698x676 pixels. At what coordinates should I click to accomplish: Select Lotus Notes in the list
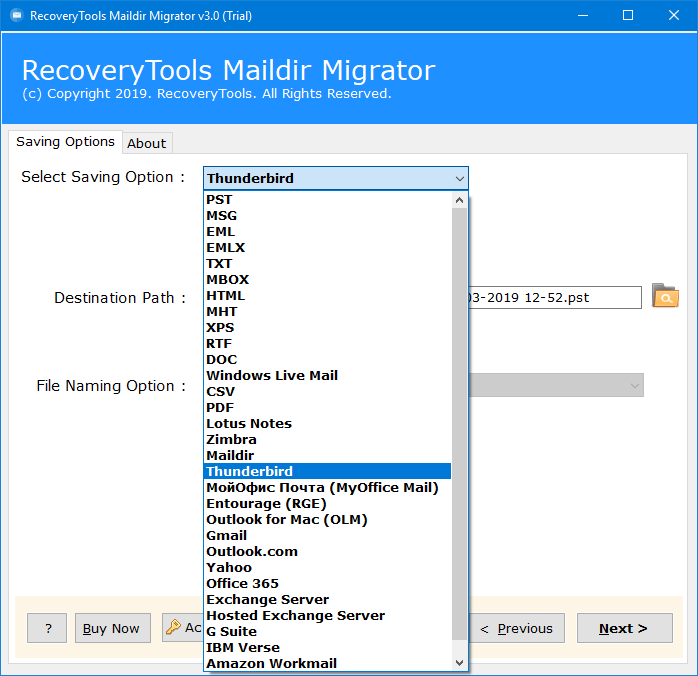pos(327,424)
